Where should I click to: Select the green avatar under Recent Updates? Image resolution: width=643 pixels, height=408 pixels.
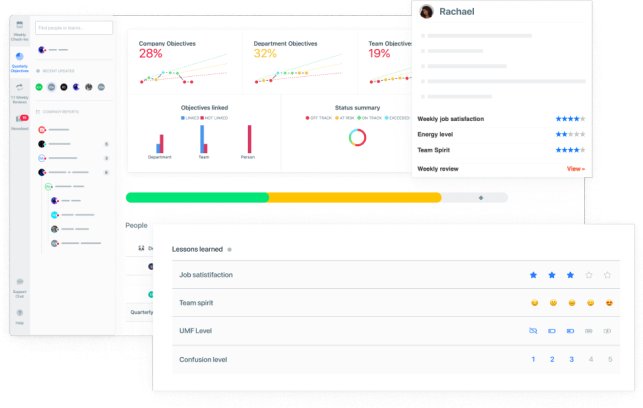[39, 87]
